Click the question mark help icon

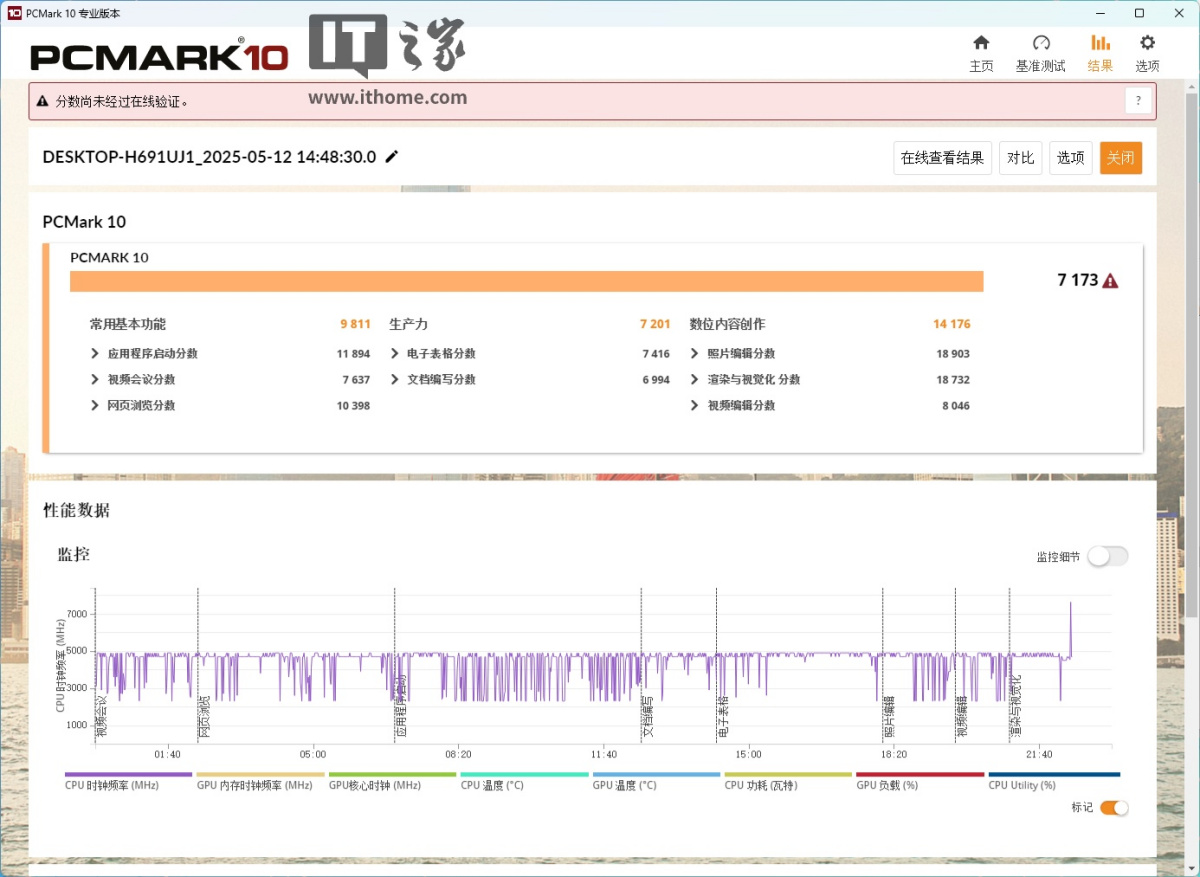[x=1138, y=100]
